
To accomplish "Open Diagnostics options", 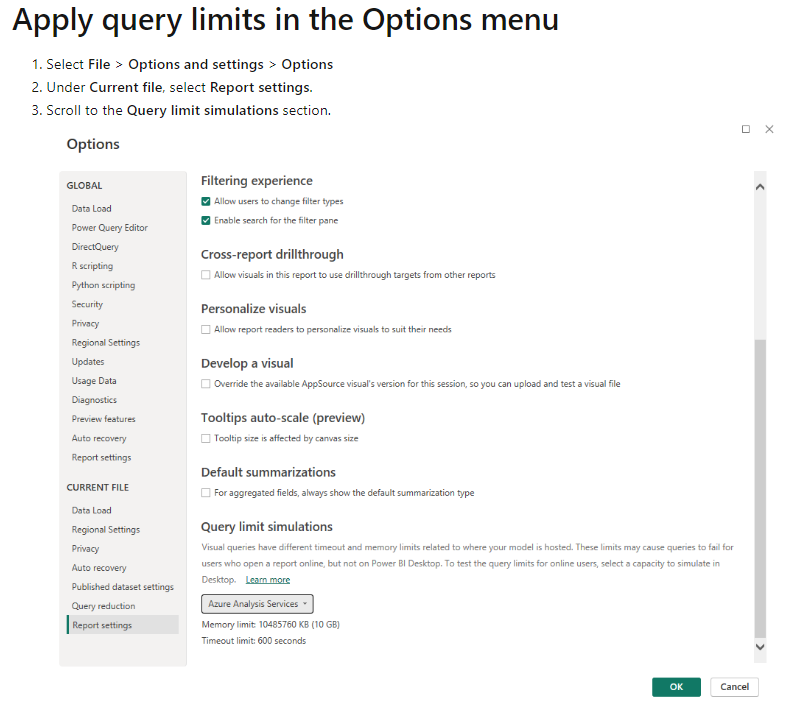I will [x=94, y=400].
